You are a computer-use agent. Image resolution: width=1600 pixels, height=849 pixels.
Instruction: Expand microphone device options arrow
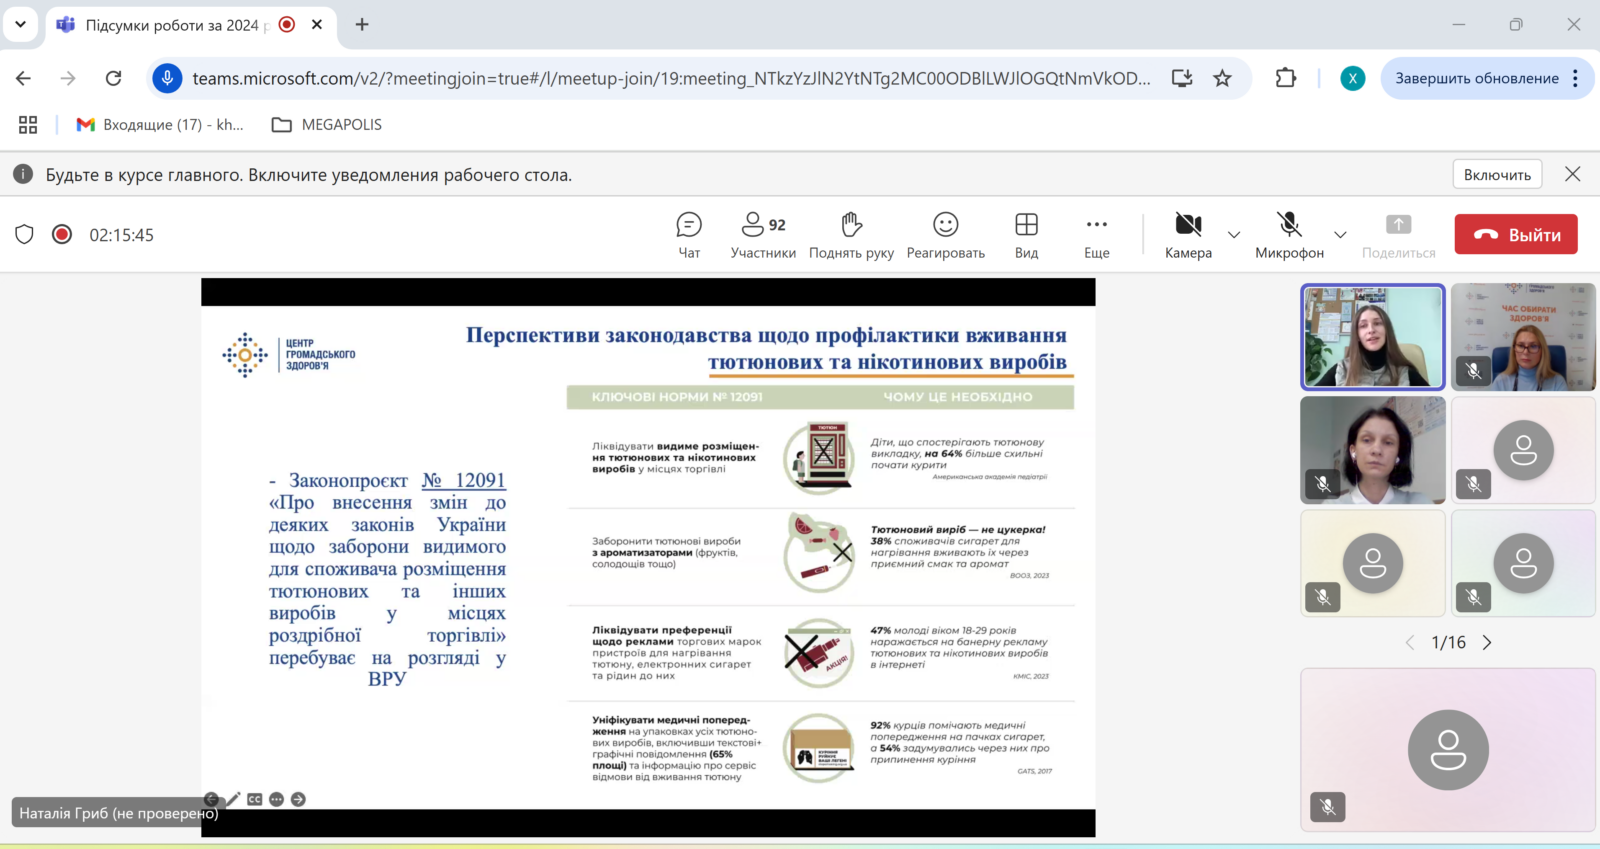click(1340, 235)
